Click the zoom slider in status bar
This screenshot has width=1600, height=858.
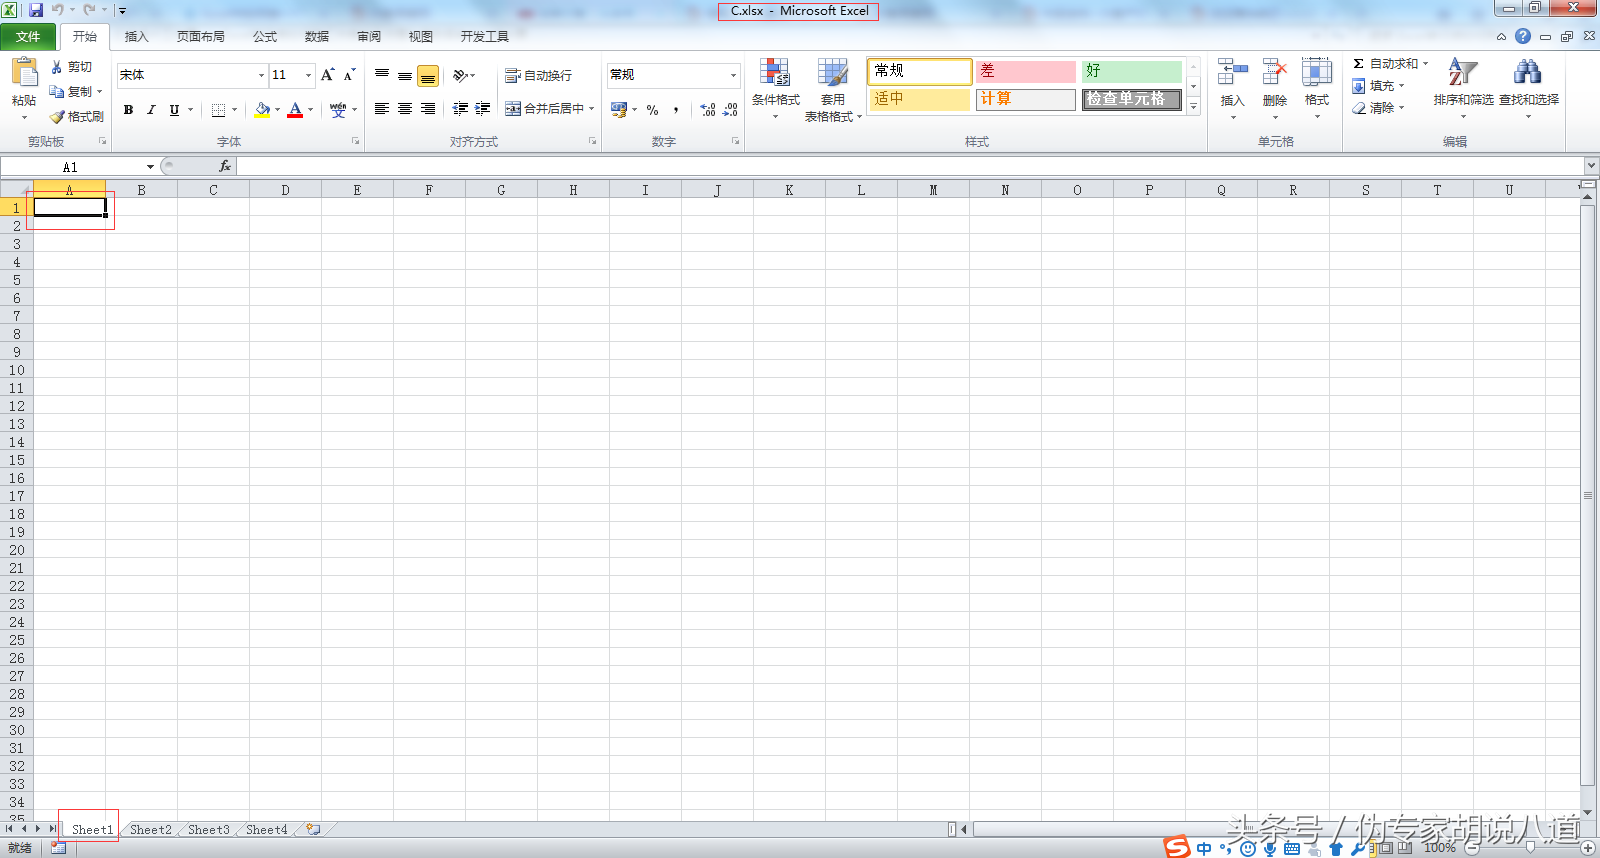tap(1530, 848)
